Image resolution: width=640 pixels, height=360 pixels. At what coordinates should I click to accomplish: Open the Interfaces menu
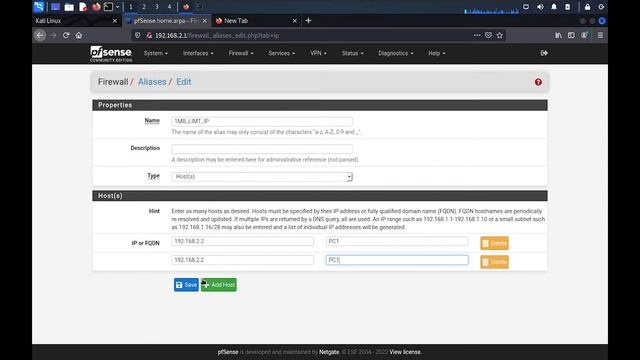(198, 53)
